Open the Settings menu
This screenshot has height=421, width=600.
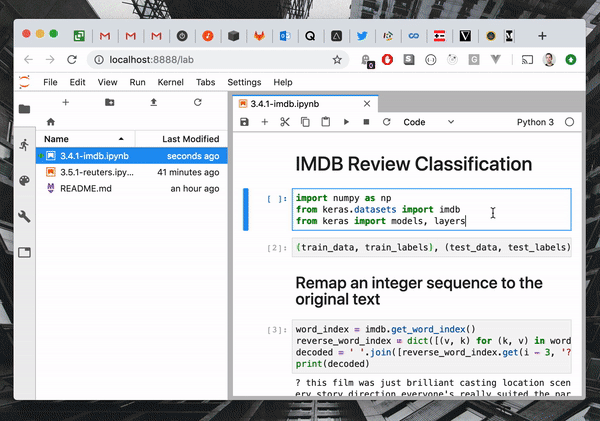(x=244, y=82)
